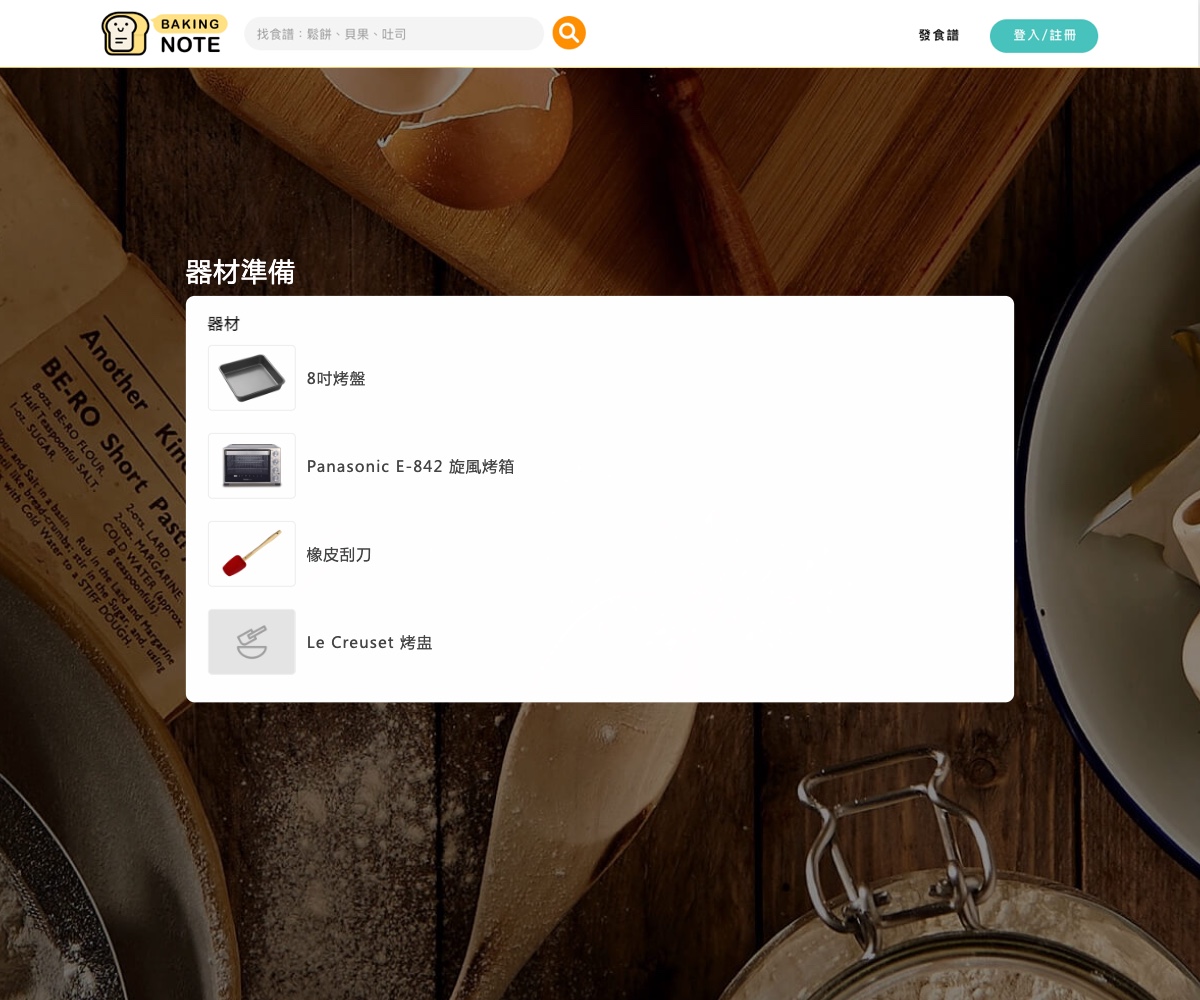Click the 器材 label inside the card

pyautogui.click(x=224, y=324)
